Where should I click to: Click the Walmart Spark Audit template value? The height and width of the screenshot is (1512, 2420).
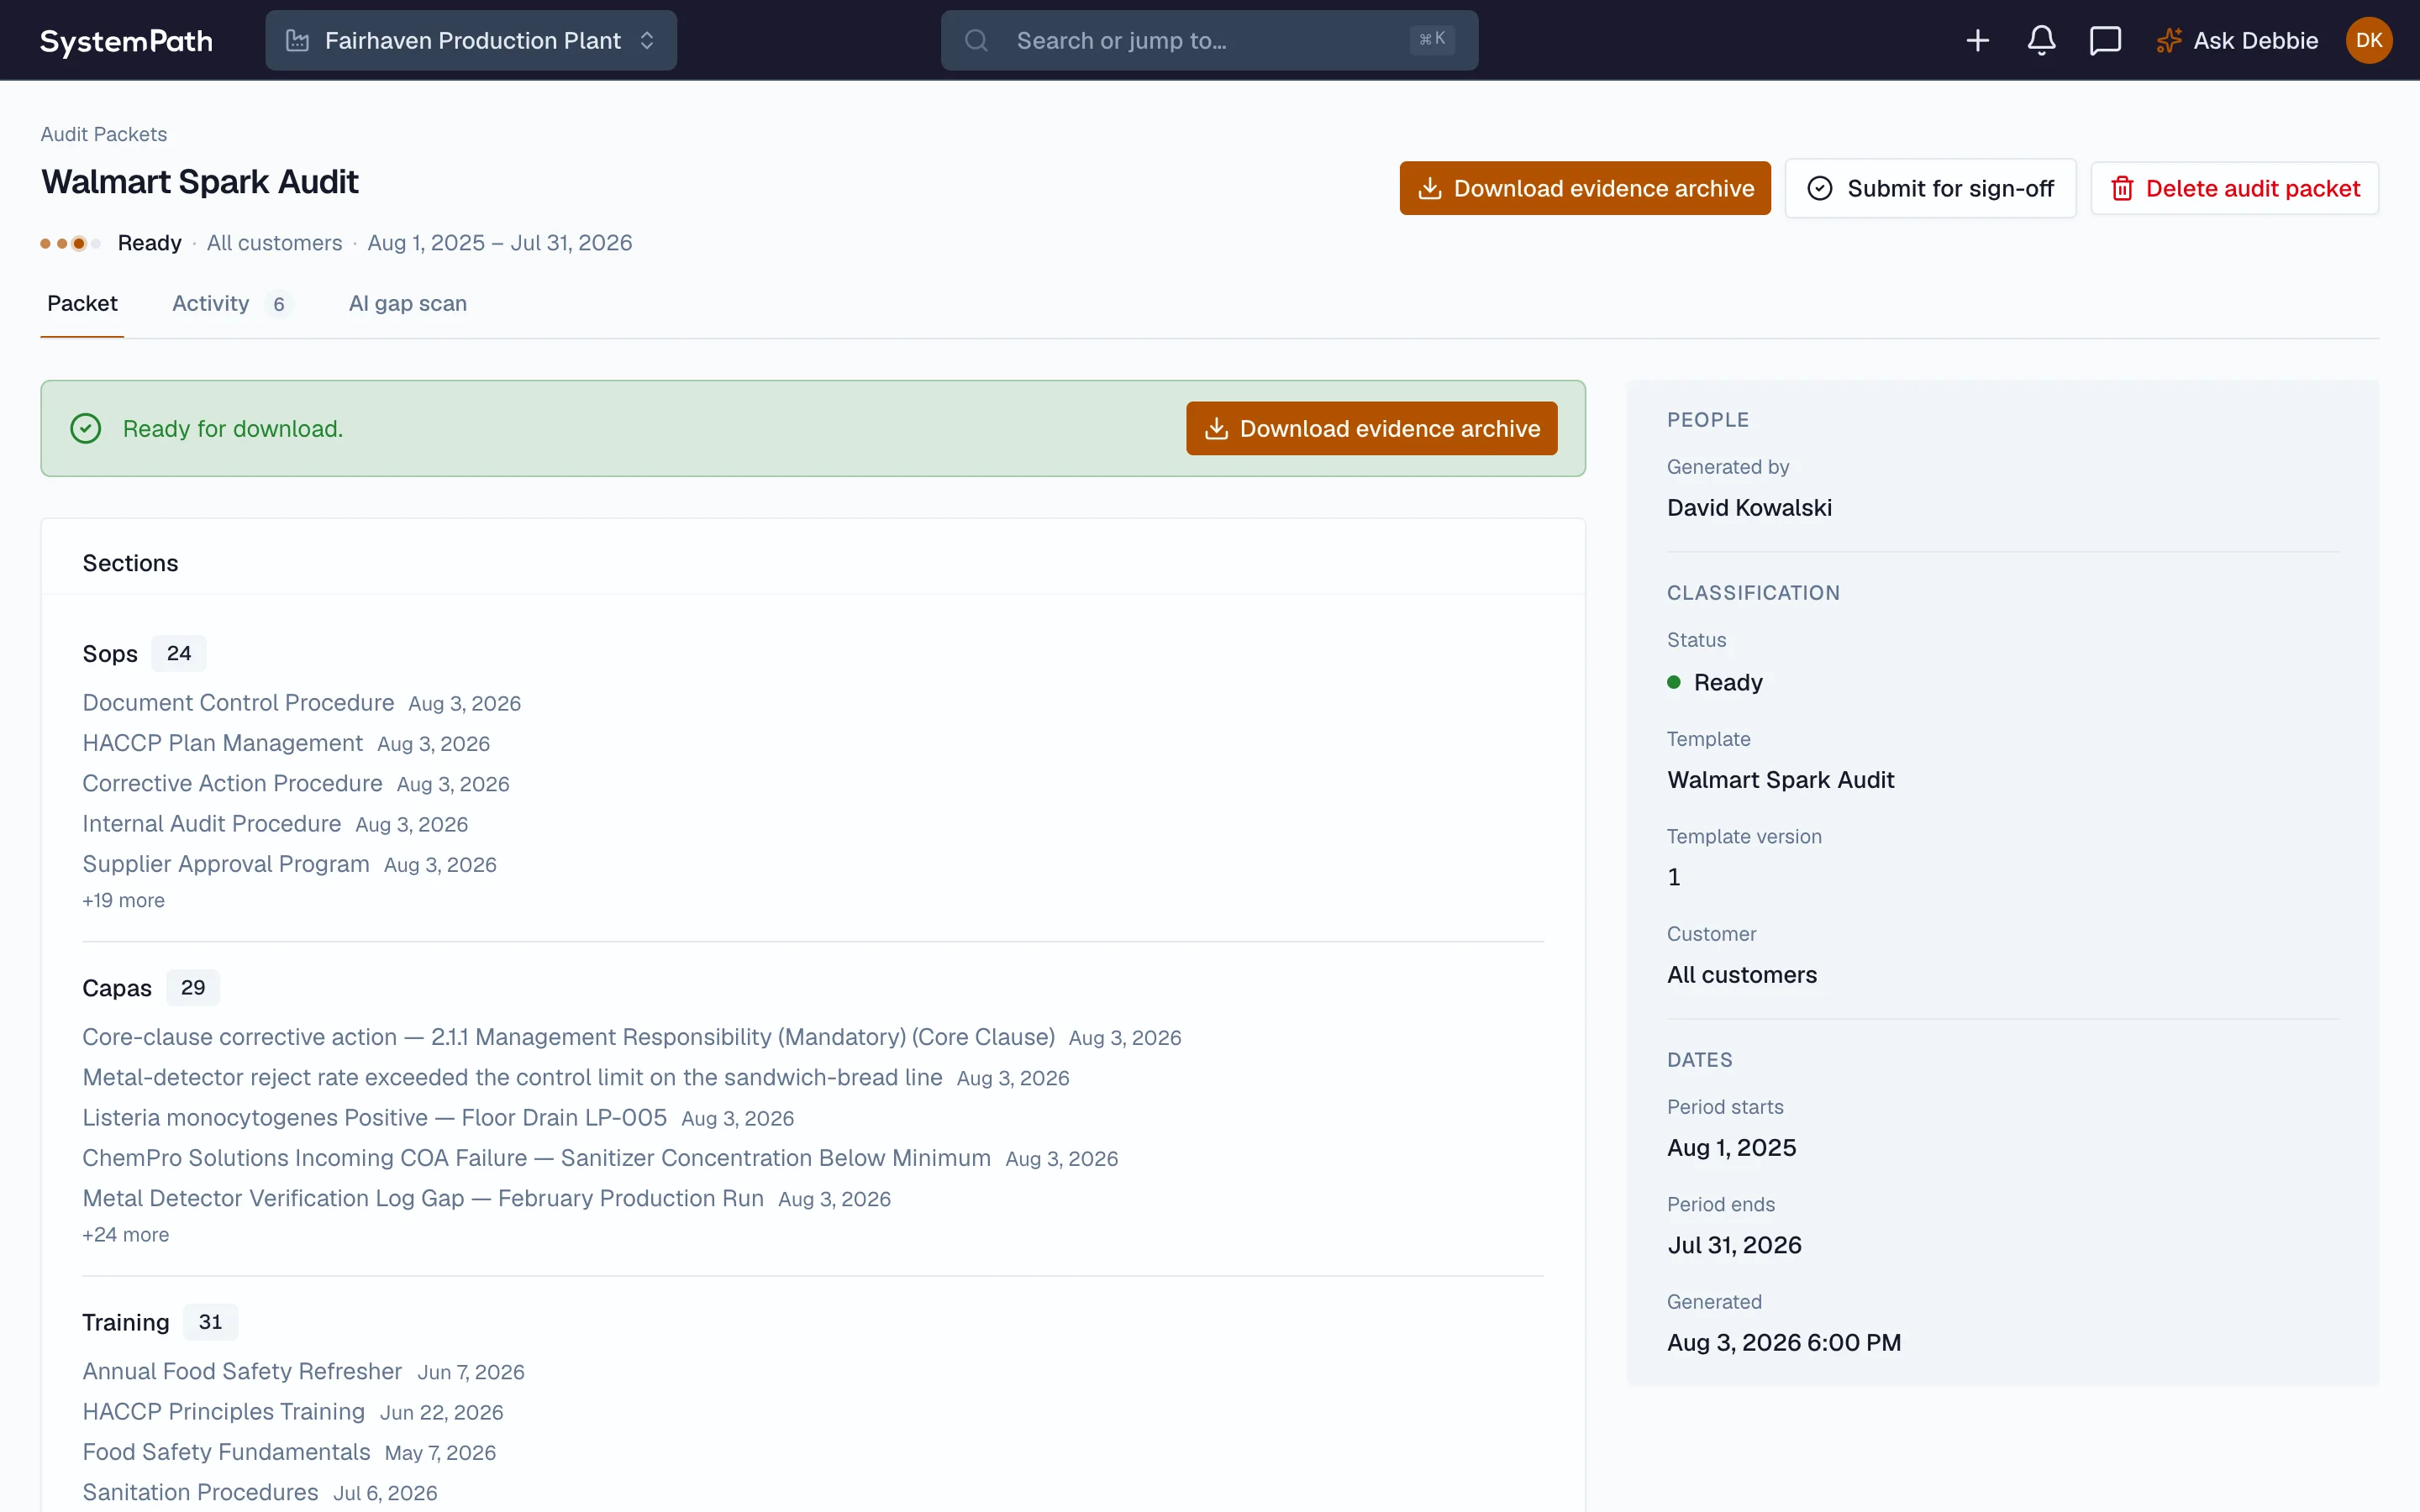coord(1781,780)
